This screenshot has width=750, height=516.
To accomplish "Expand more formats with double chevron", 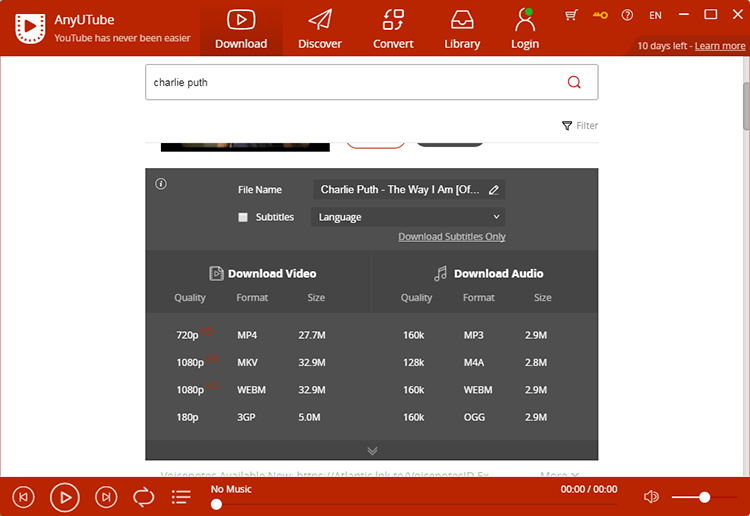I will click(x=372, y=451).
